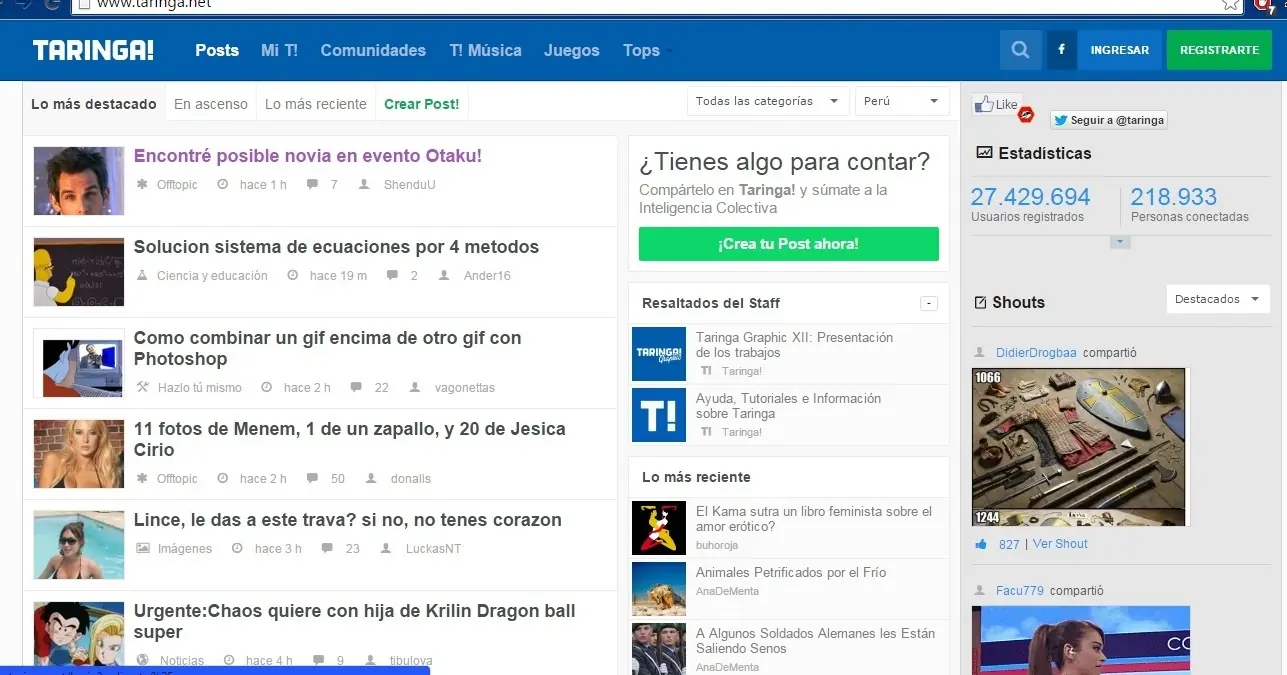Click the INGRESAR button
Viewport: 1287px width, 675px height.
tap(1120, 50)
